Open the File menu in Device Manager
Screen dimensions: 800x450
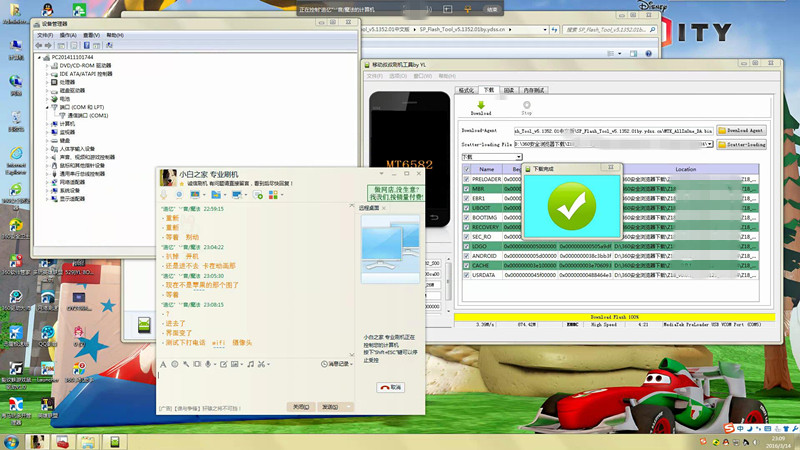(x=45, y=35)
